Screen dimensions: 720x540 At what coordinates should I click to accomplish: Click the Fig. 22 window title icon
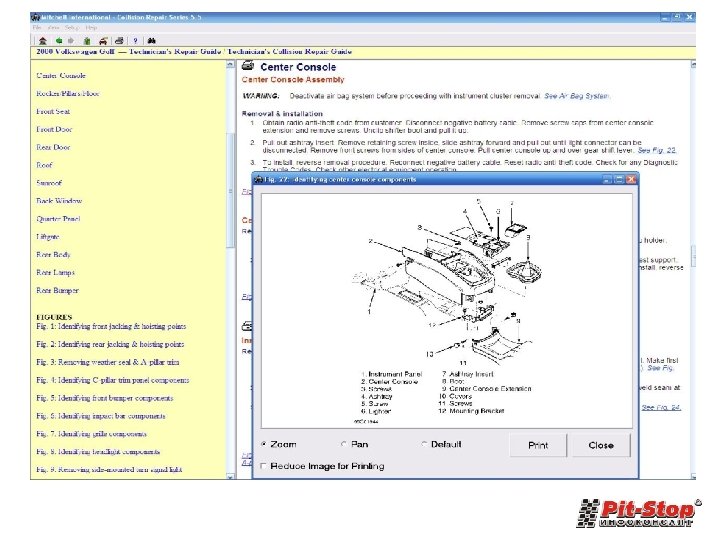point(259,179)
